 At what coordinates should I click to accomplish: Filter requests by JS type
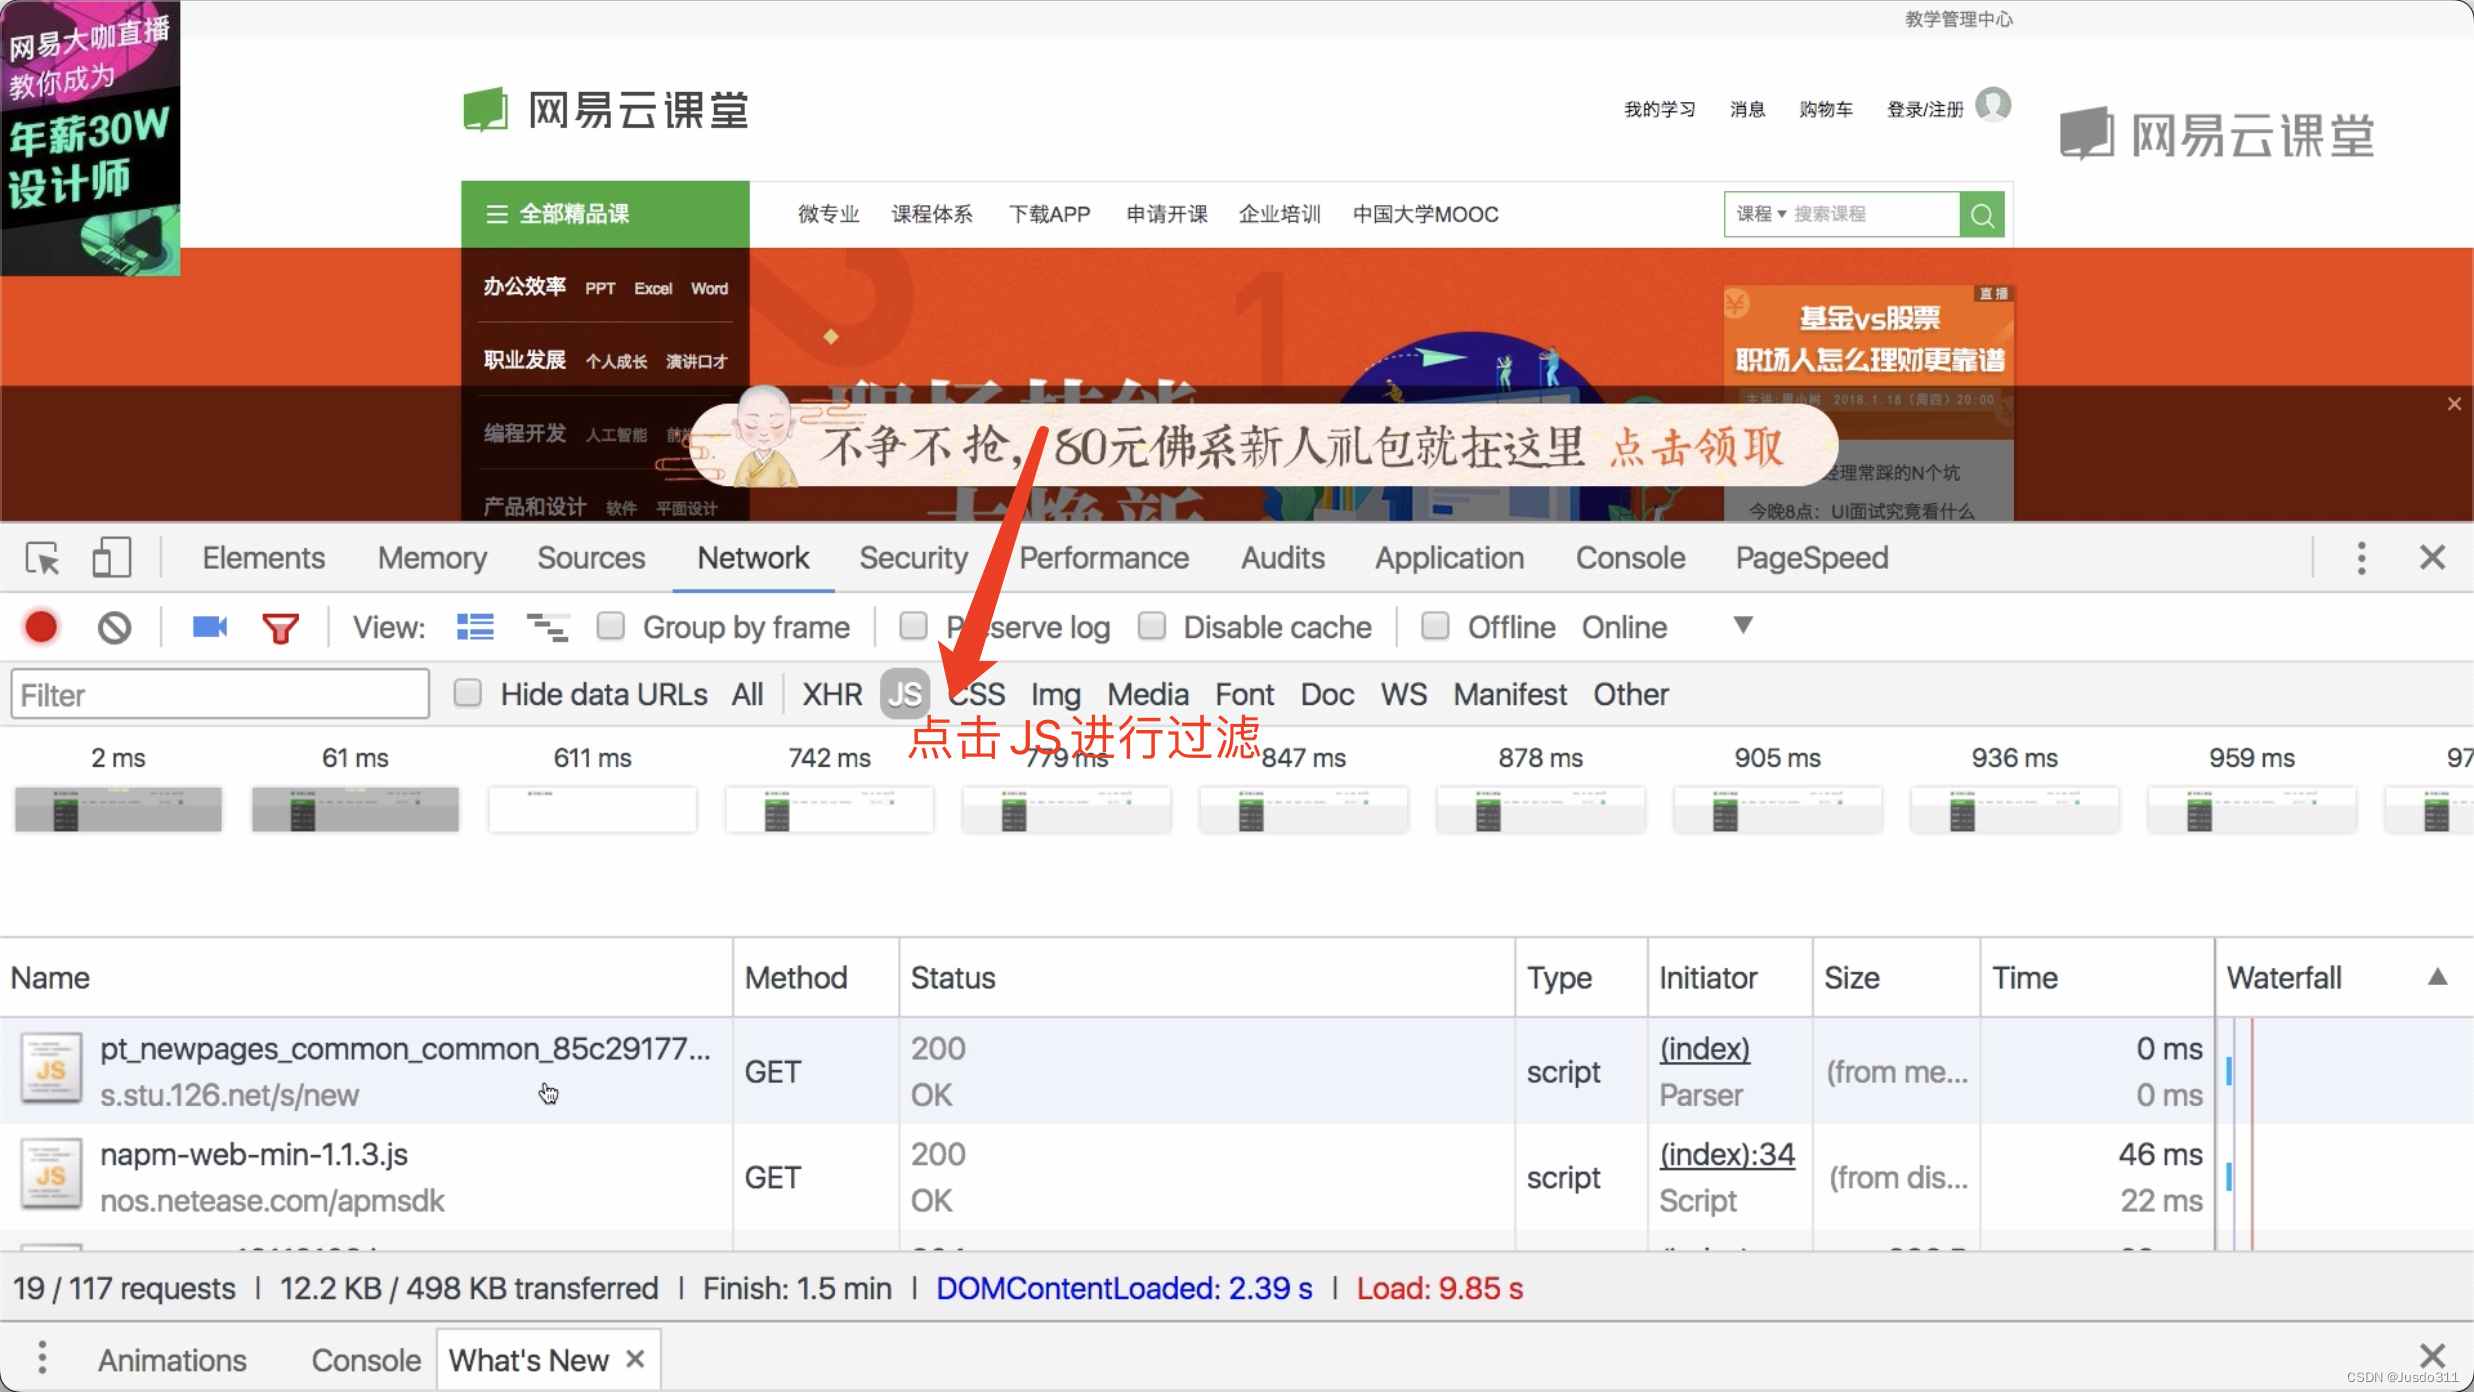click(905, 694)
